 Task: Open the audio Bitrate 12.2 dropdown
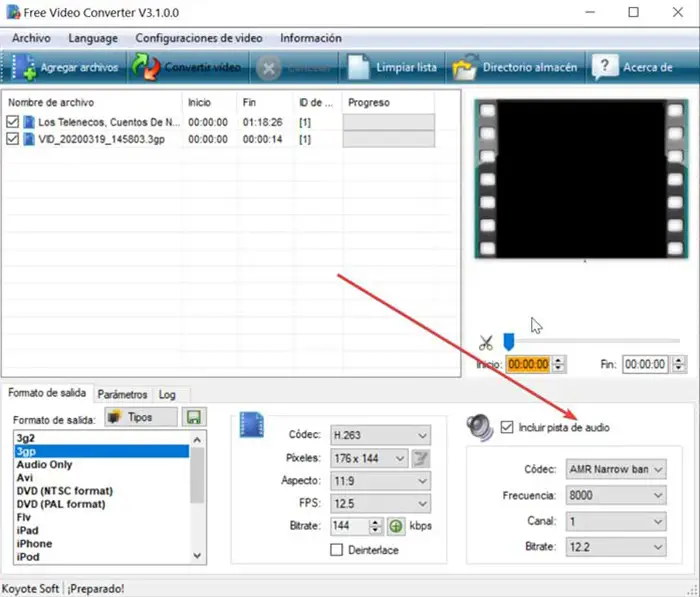[x=616, y=547]
